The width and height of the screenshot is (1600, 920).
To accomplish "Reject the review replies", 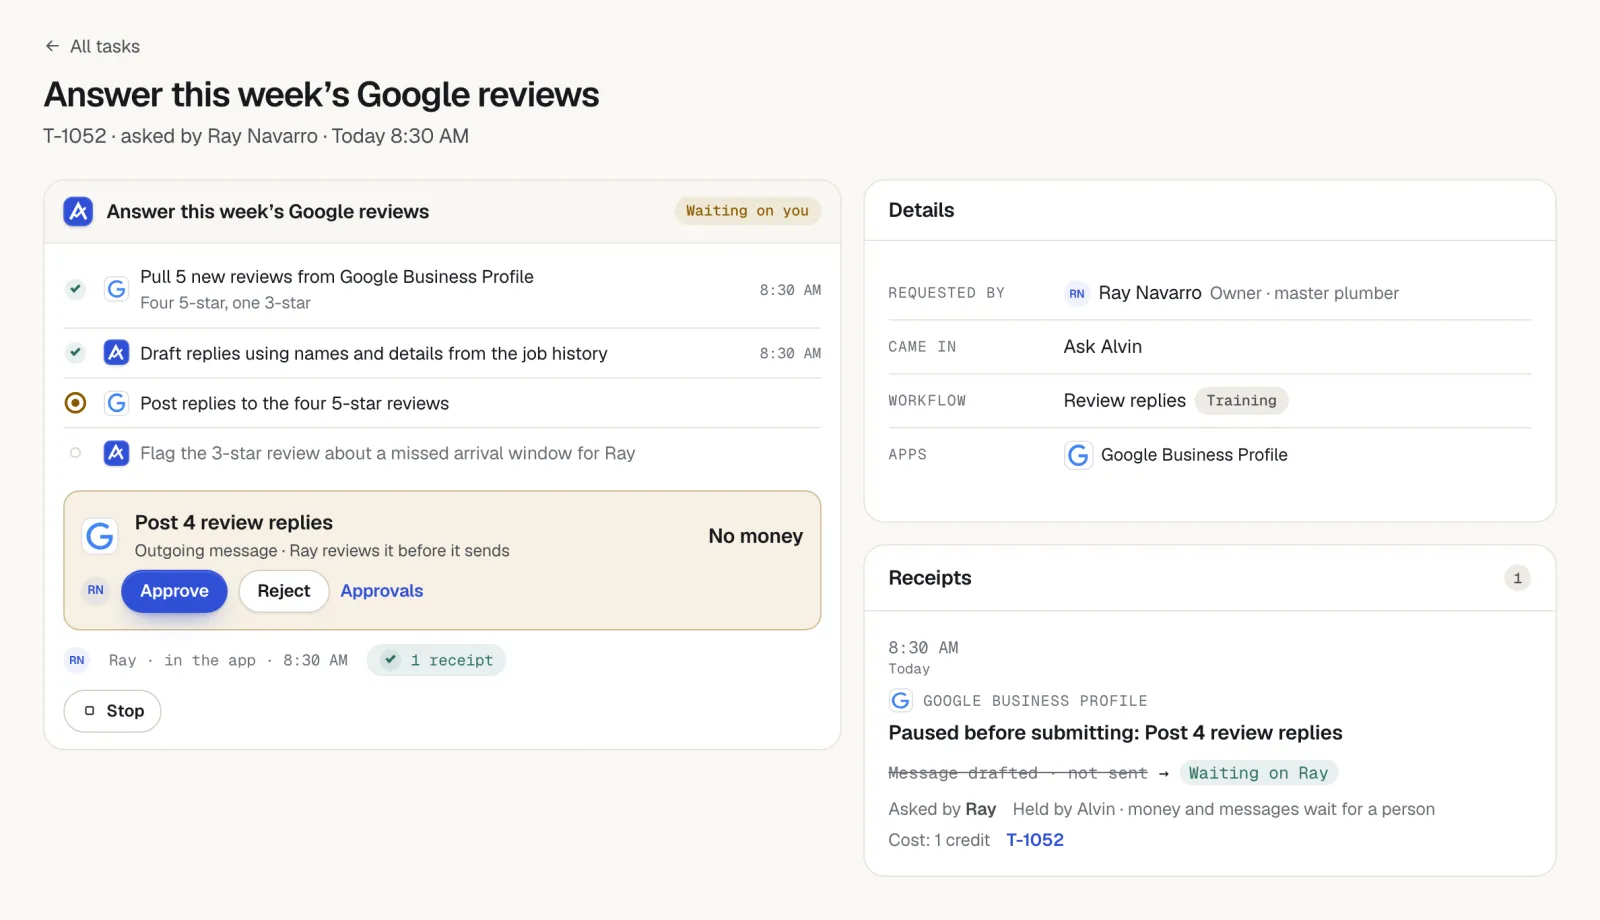I will coord(284,591).
